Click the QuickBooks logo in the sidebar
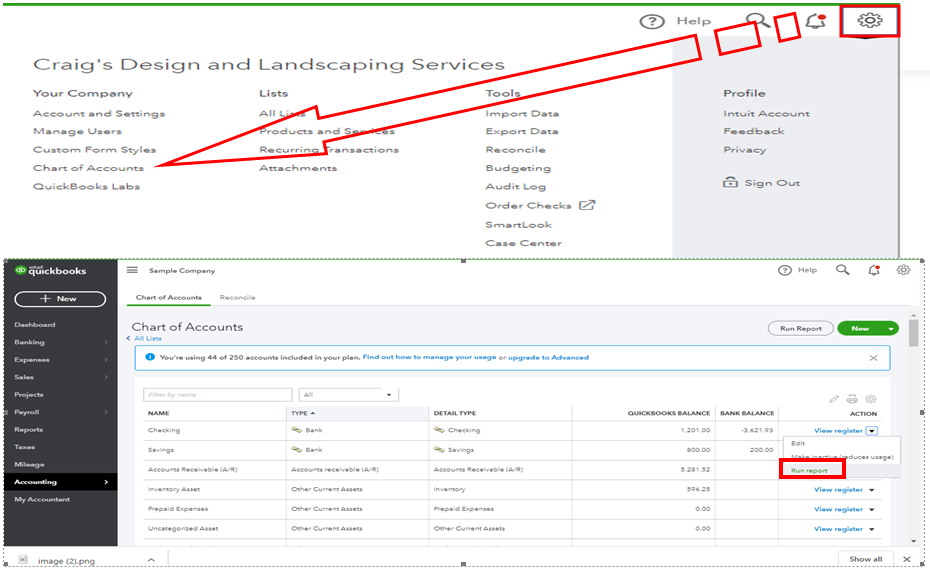930x573 pixels. click(x=51, y=270)
